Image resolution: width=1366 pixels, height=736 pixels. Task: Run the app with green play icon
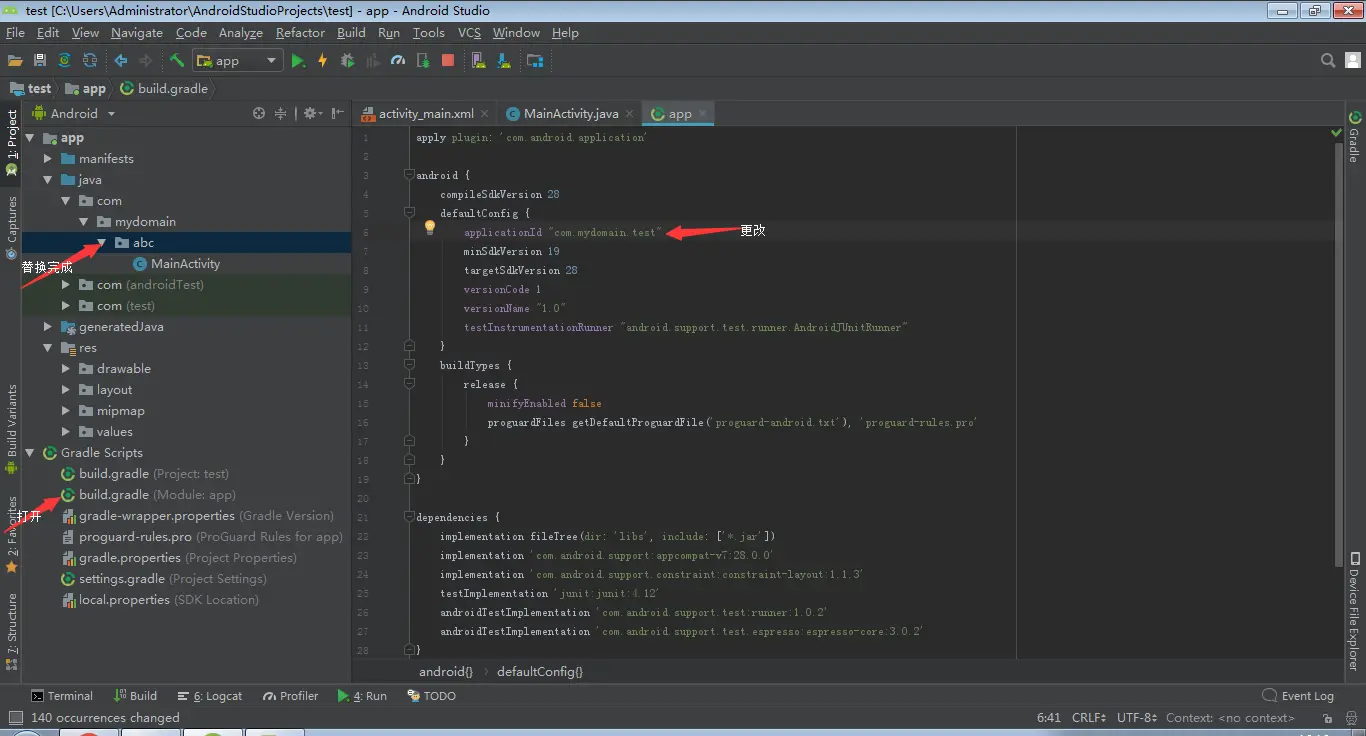coord(298,61)
